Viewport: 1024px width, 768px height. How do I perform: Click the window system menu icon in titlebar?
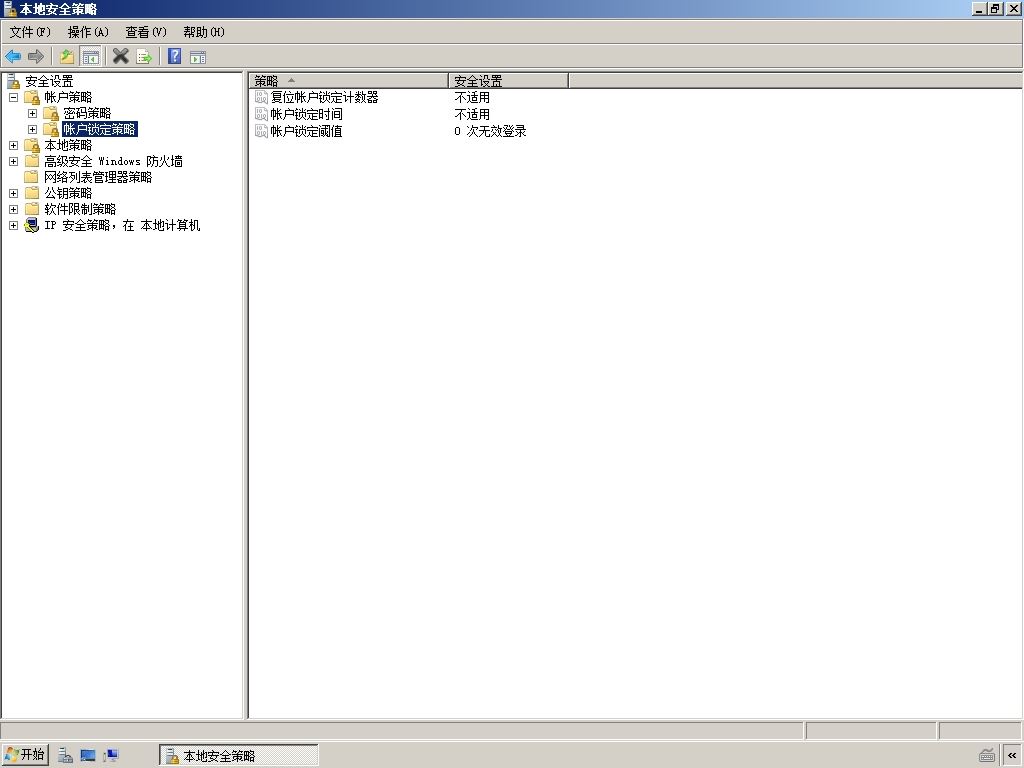click(10, 9)
